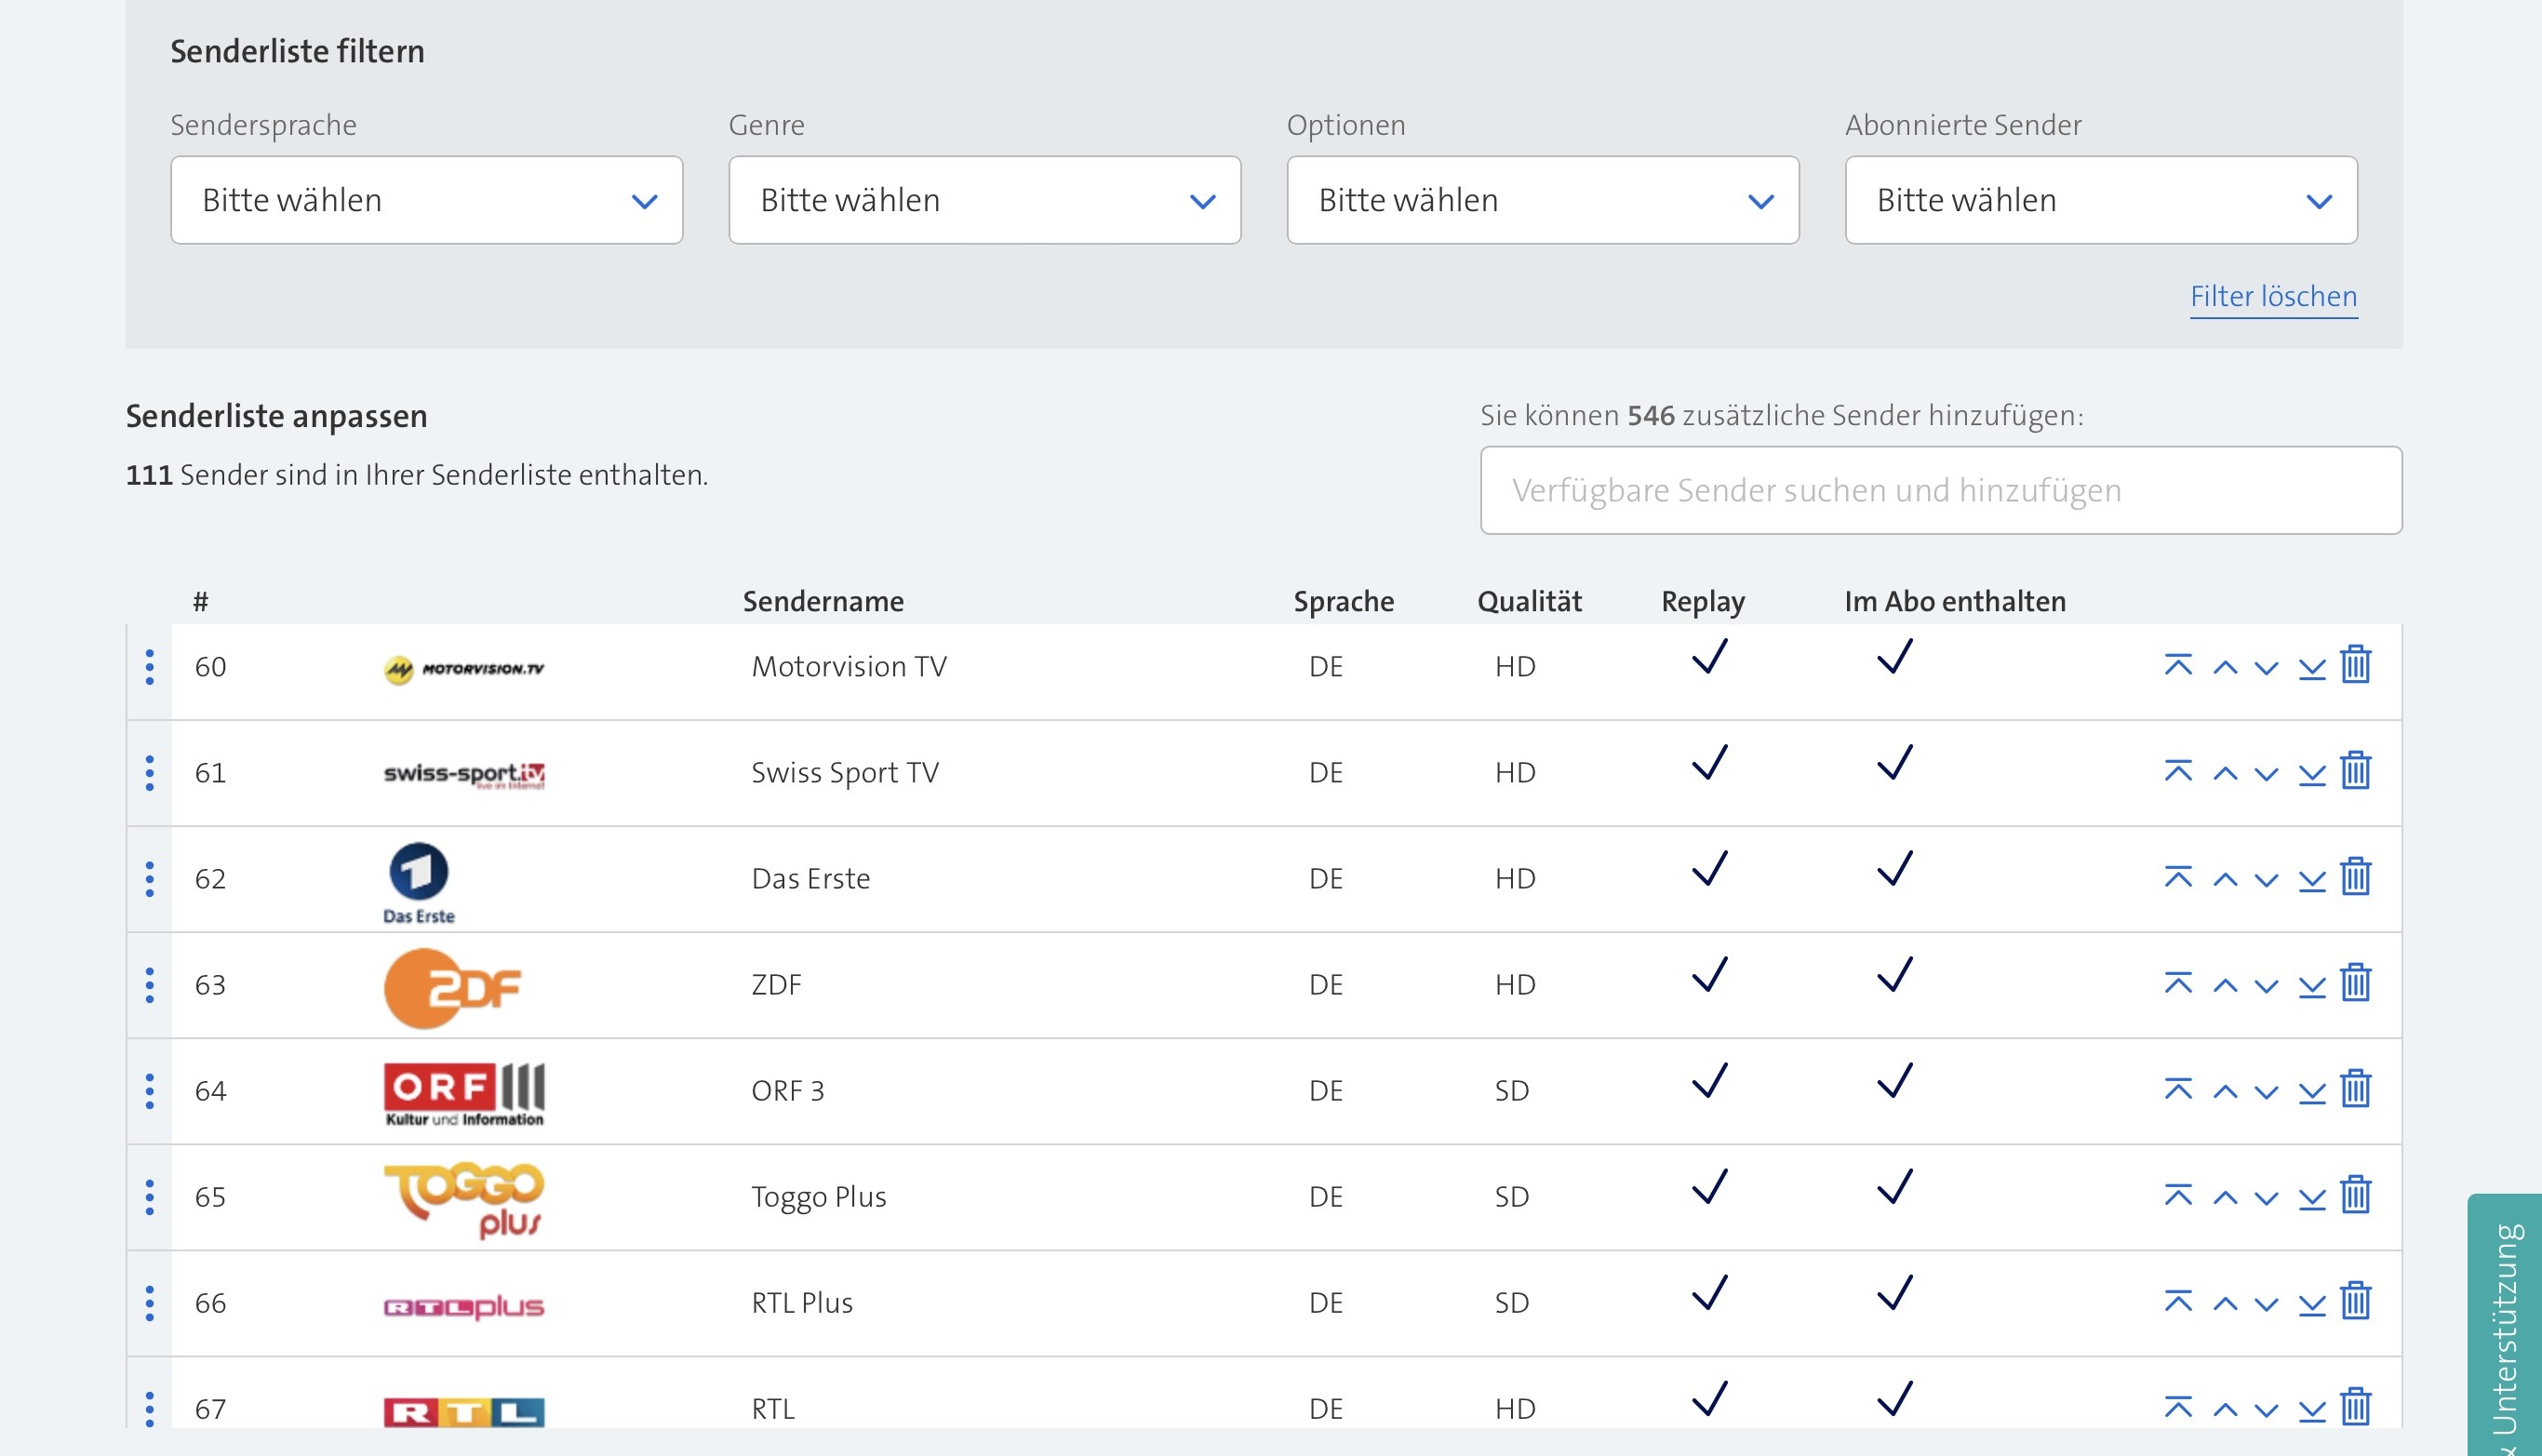Screen dimensions: 2542x1456
Task: Click drag handle for Das Erste row
Action: click(150, 878)
